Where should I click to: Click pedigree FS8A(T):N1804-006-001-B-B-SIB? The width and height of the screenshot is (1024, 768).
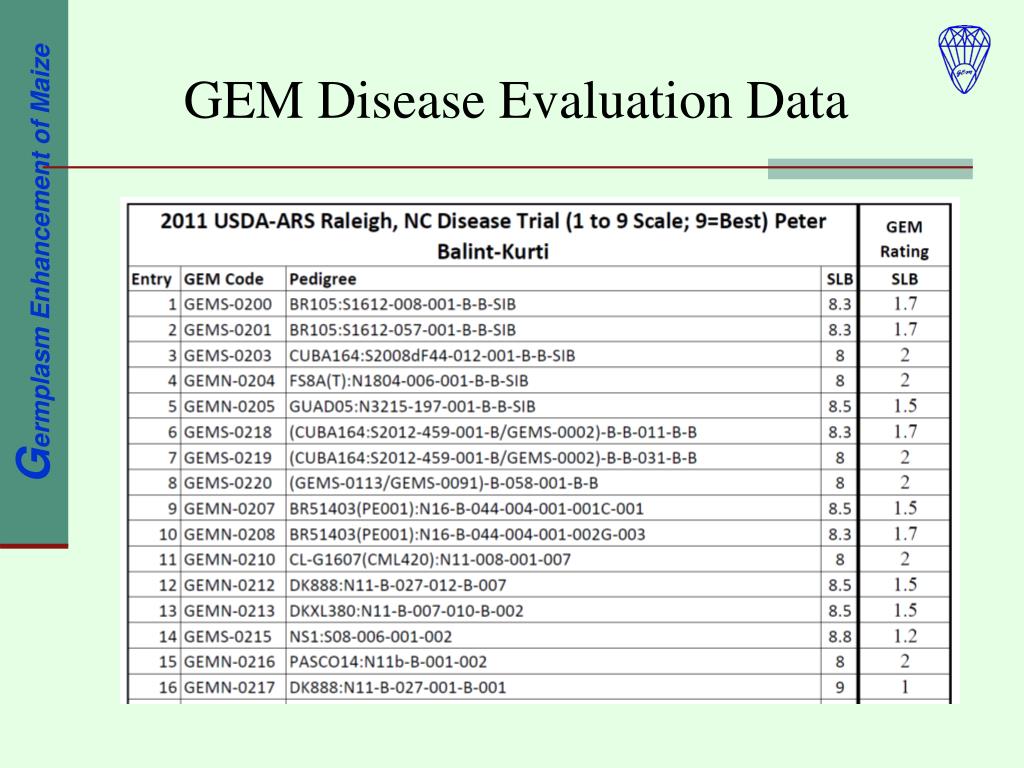409,381
